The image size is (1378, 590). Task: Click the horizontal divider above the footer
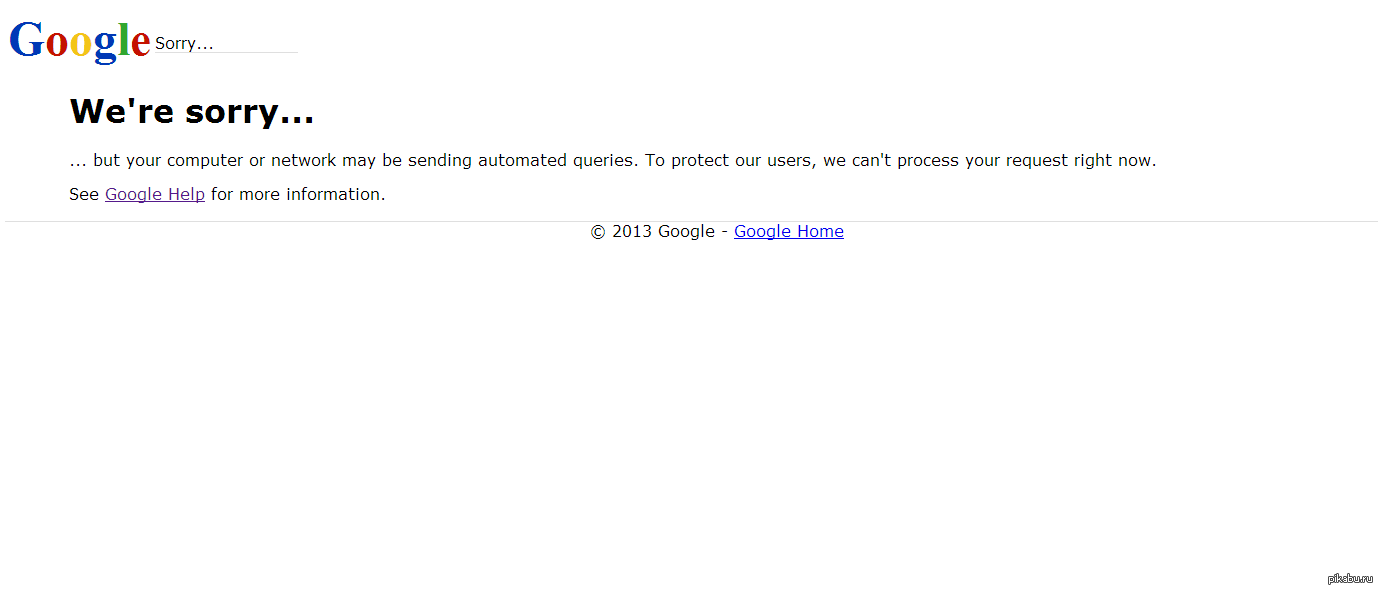400,221
